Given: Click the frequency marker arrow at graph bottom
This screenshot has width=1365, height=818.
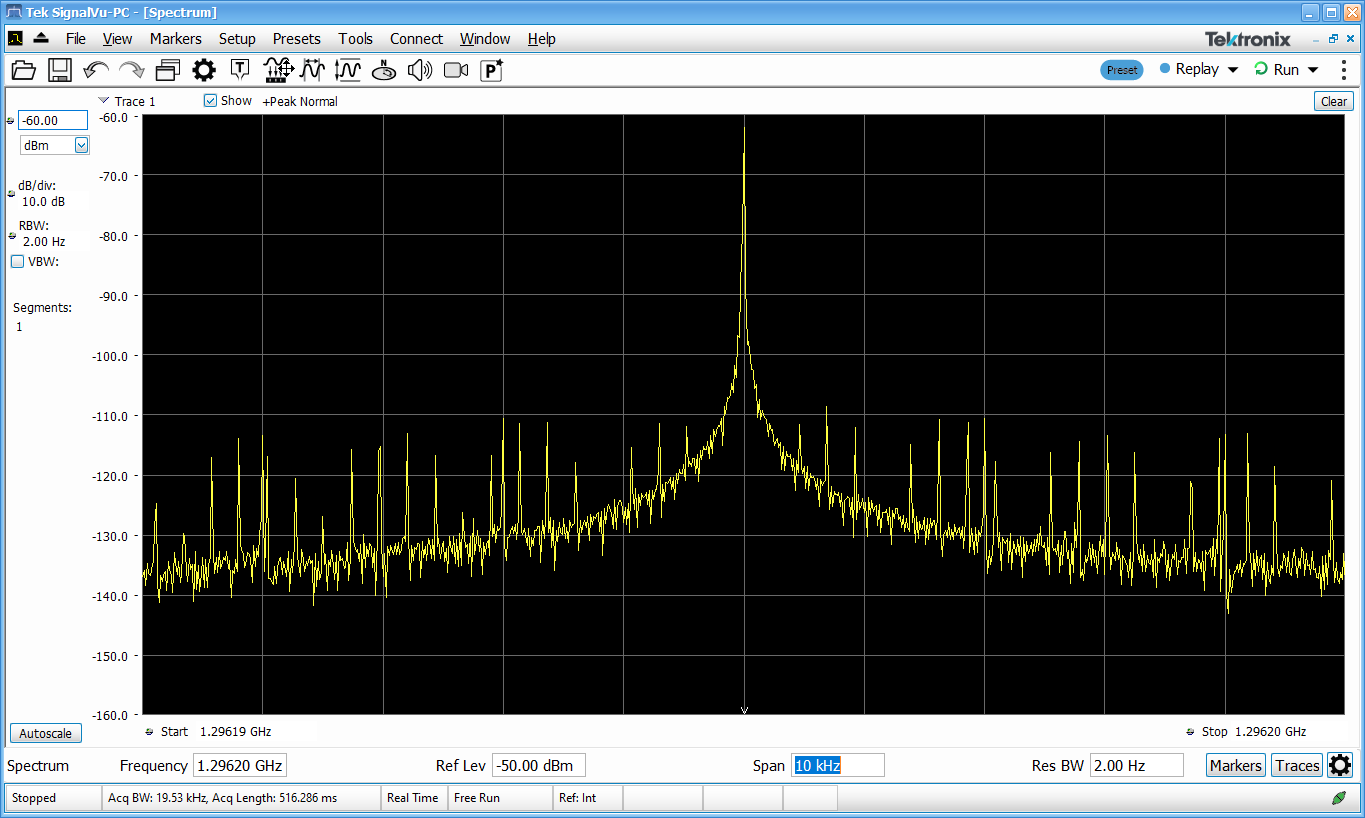Looking at the screenshot, I should (x=744, y=710).
